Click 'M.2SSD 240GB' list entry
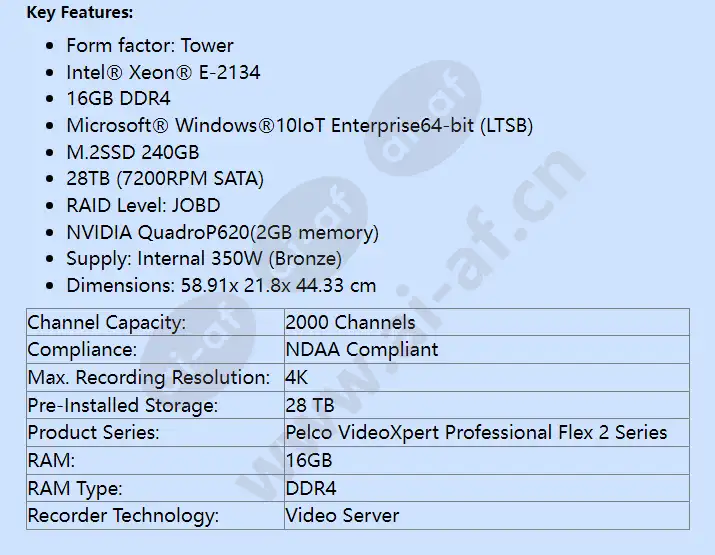The image size is (715, 555). click(x=133, y=152)
